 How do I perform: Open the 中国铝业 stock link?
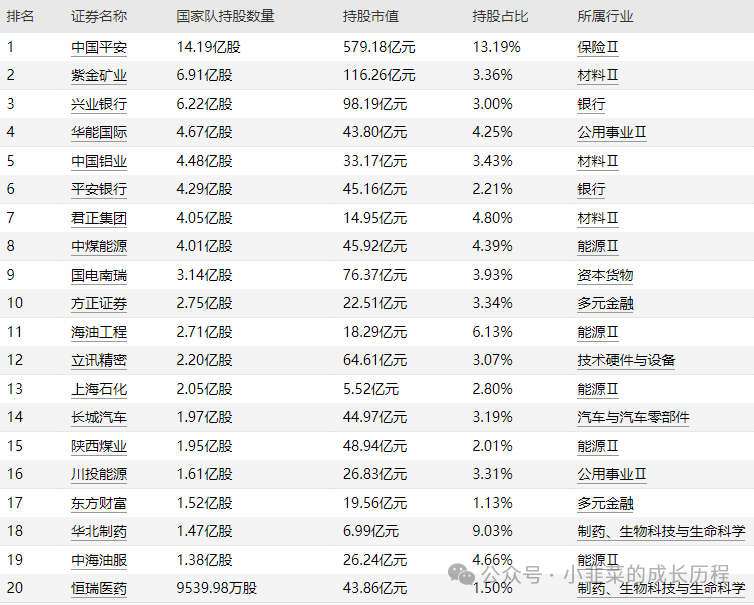coord(99,161)
